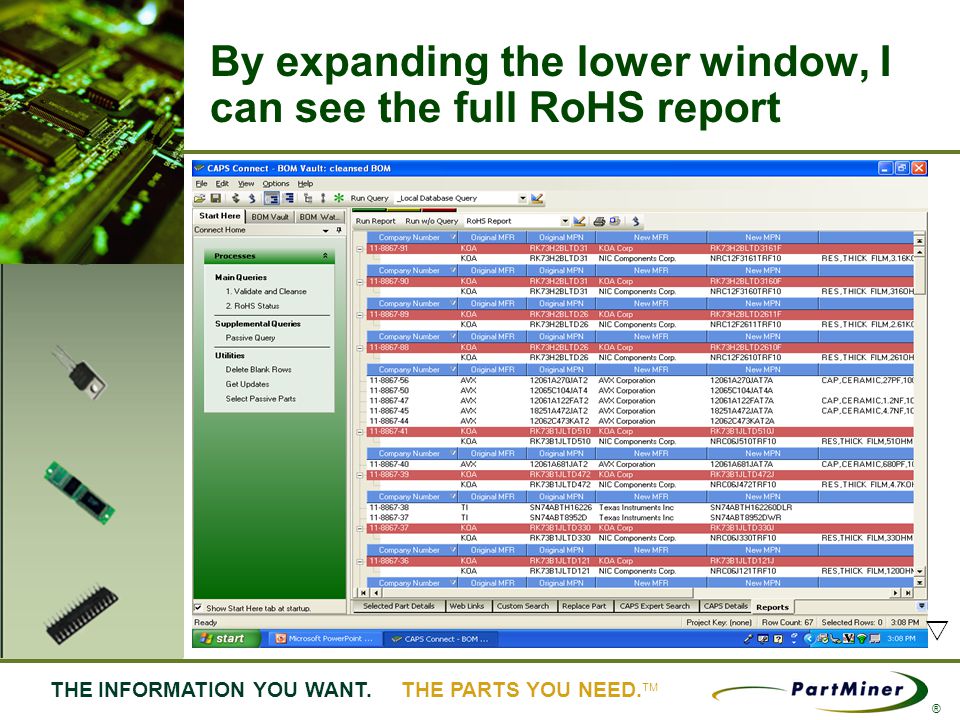Click the help question mark tray icon

click(778, 639)
